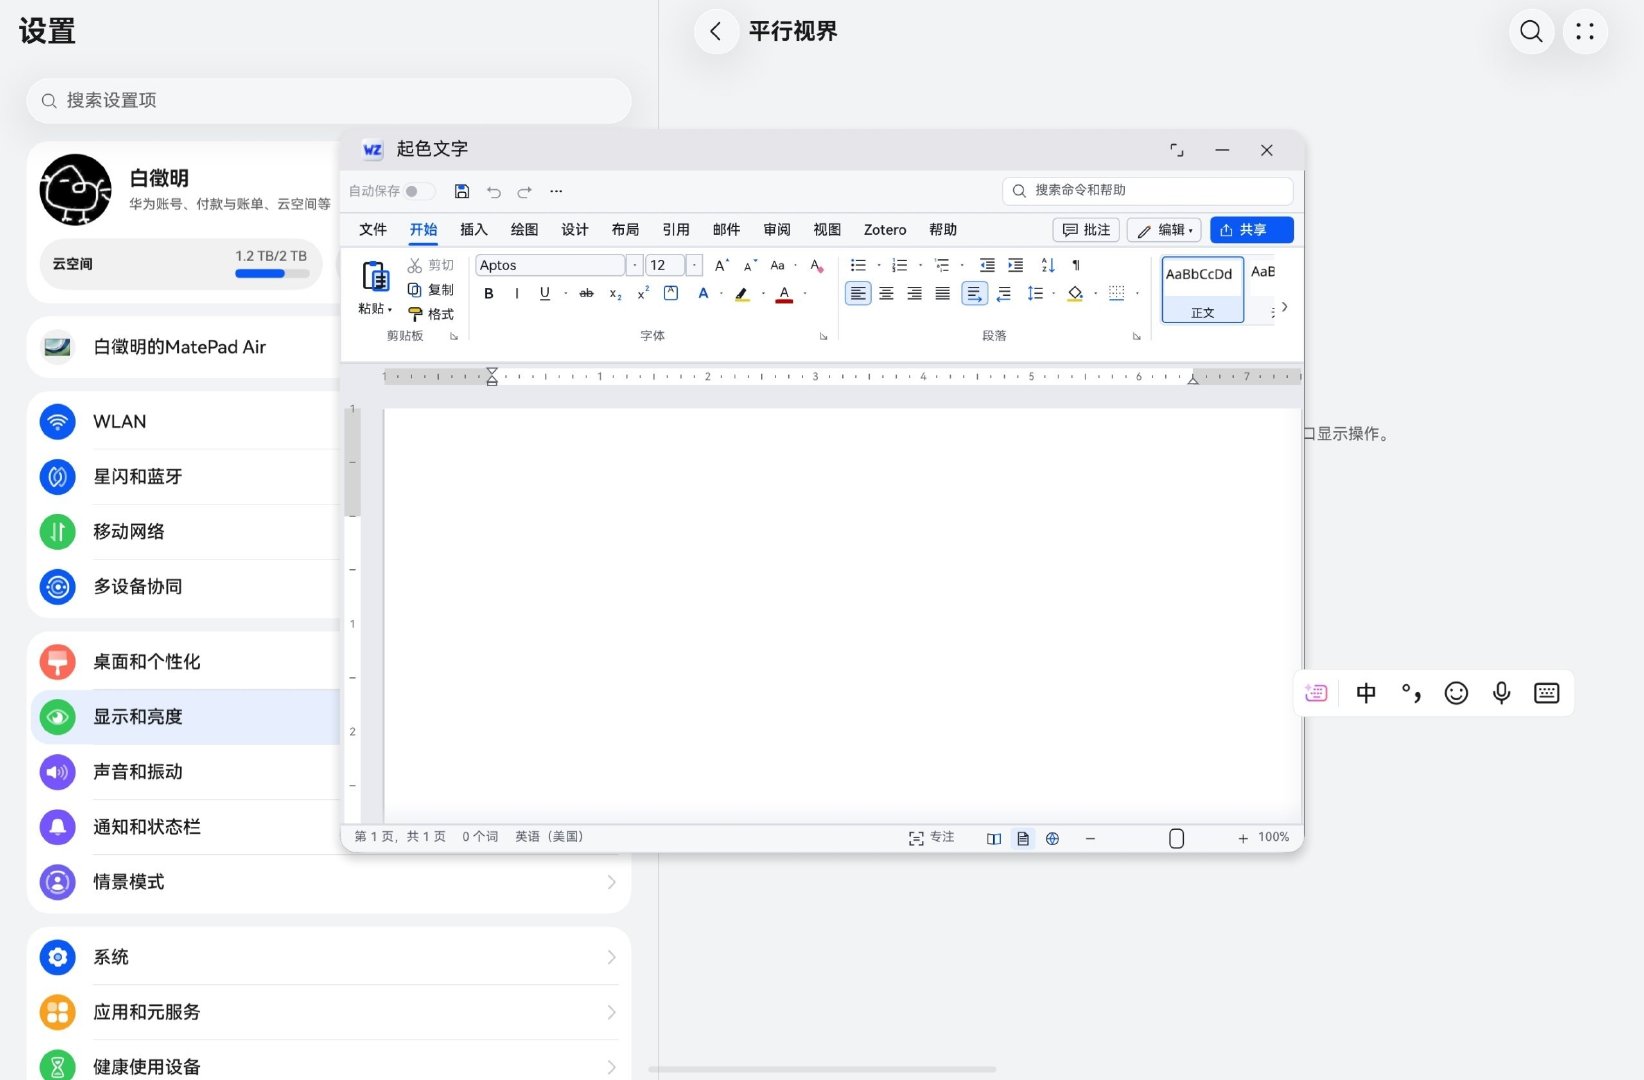1644x1080 pixels.
Task: Open the Edit mode (编辑) dropdown
Action: pyautogui.click(x=1164, y=230)
